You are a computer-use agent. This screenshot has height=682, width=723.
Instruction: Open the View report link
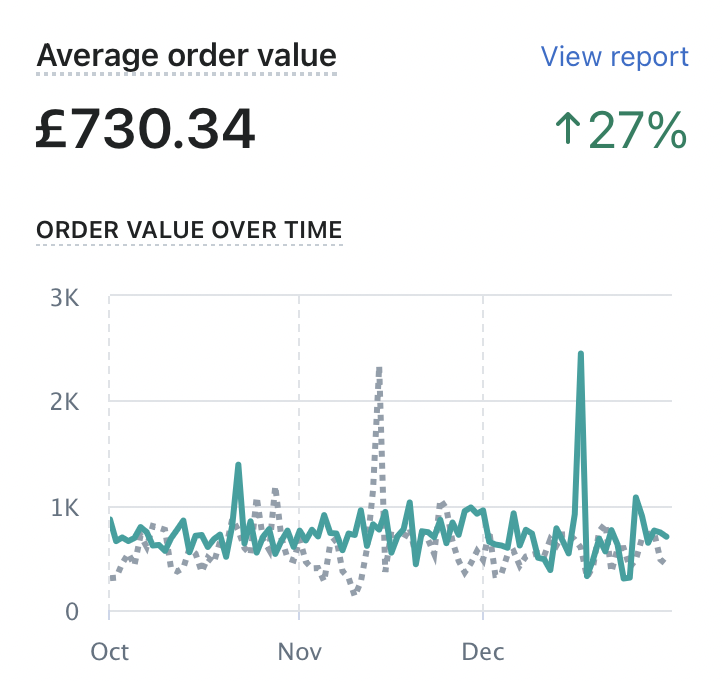click(x=614, y=56)
